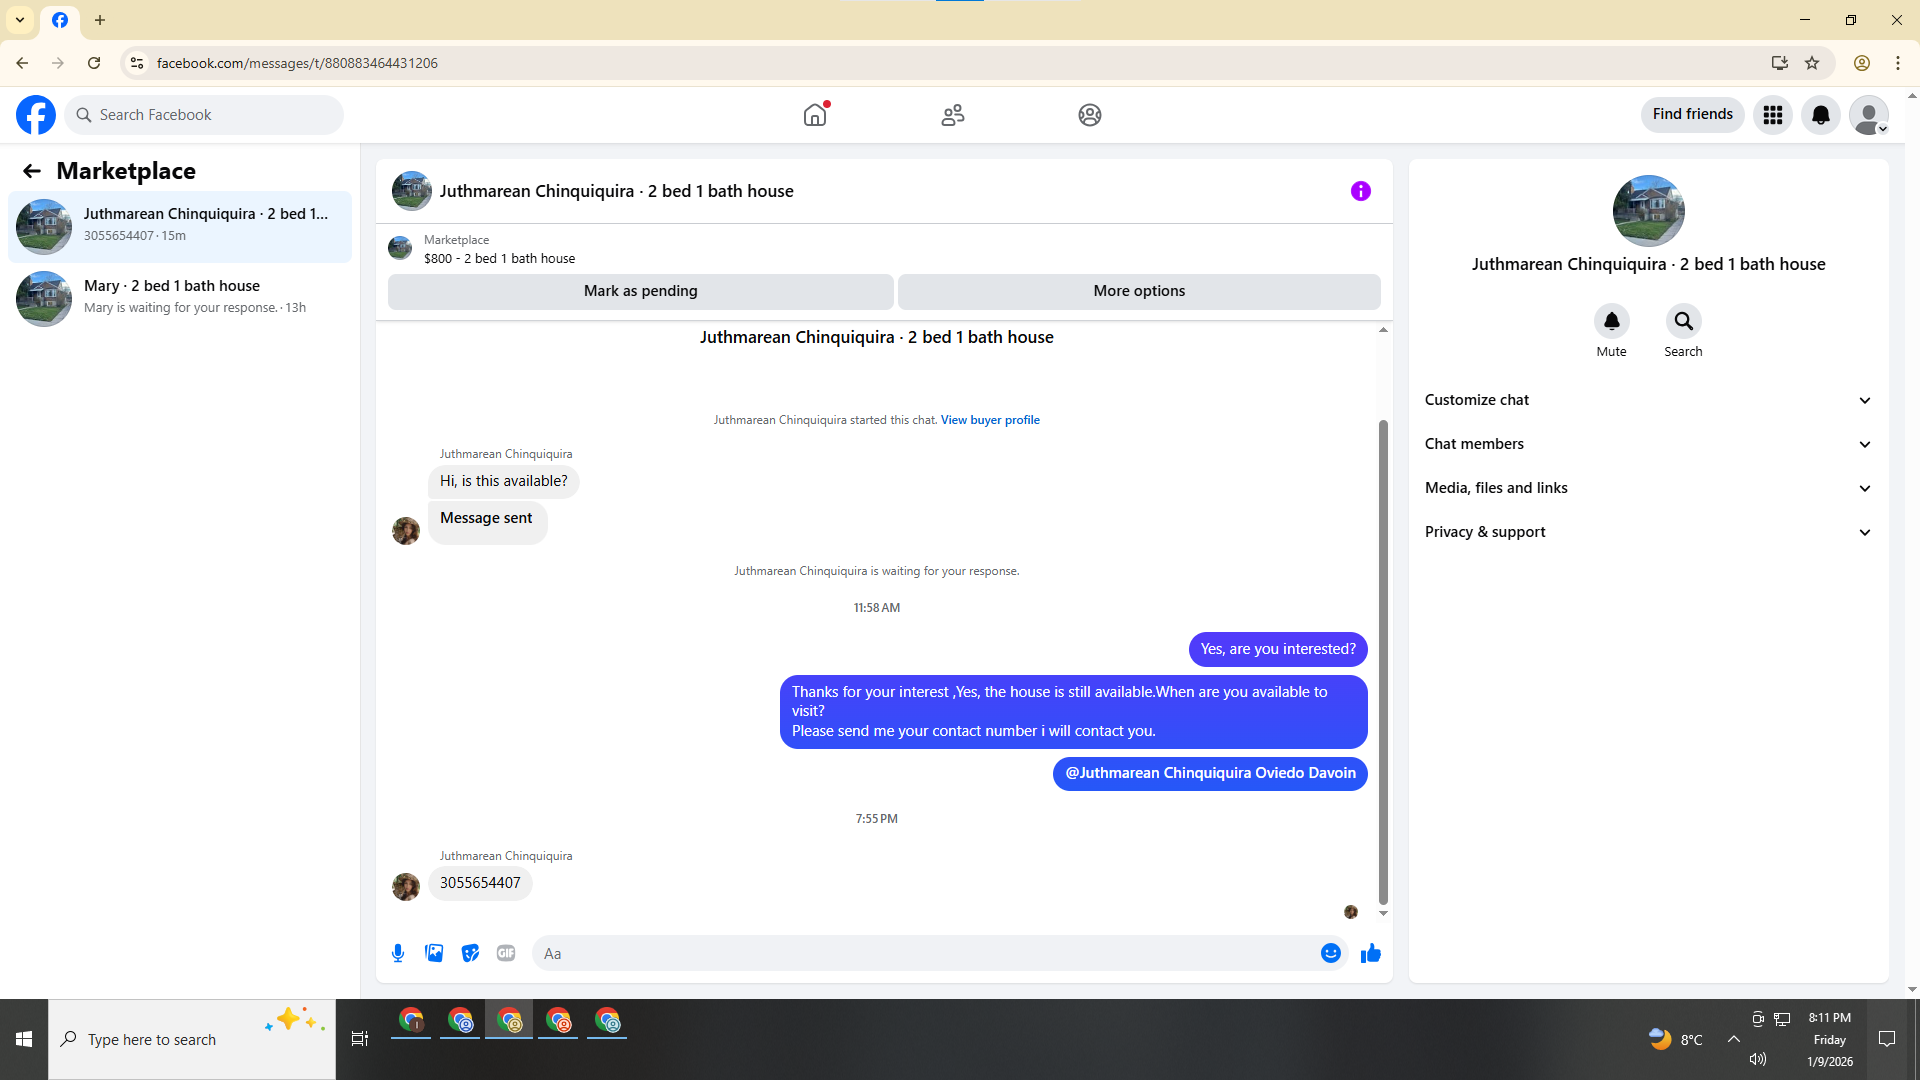Go to the Facebook Home tab
This screenshot has width=1920, height=1080.
click(815, 115)
